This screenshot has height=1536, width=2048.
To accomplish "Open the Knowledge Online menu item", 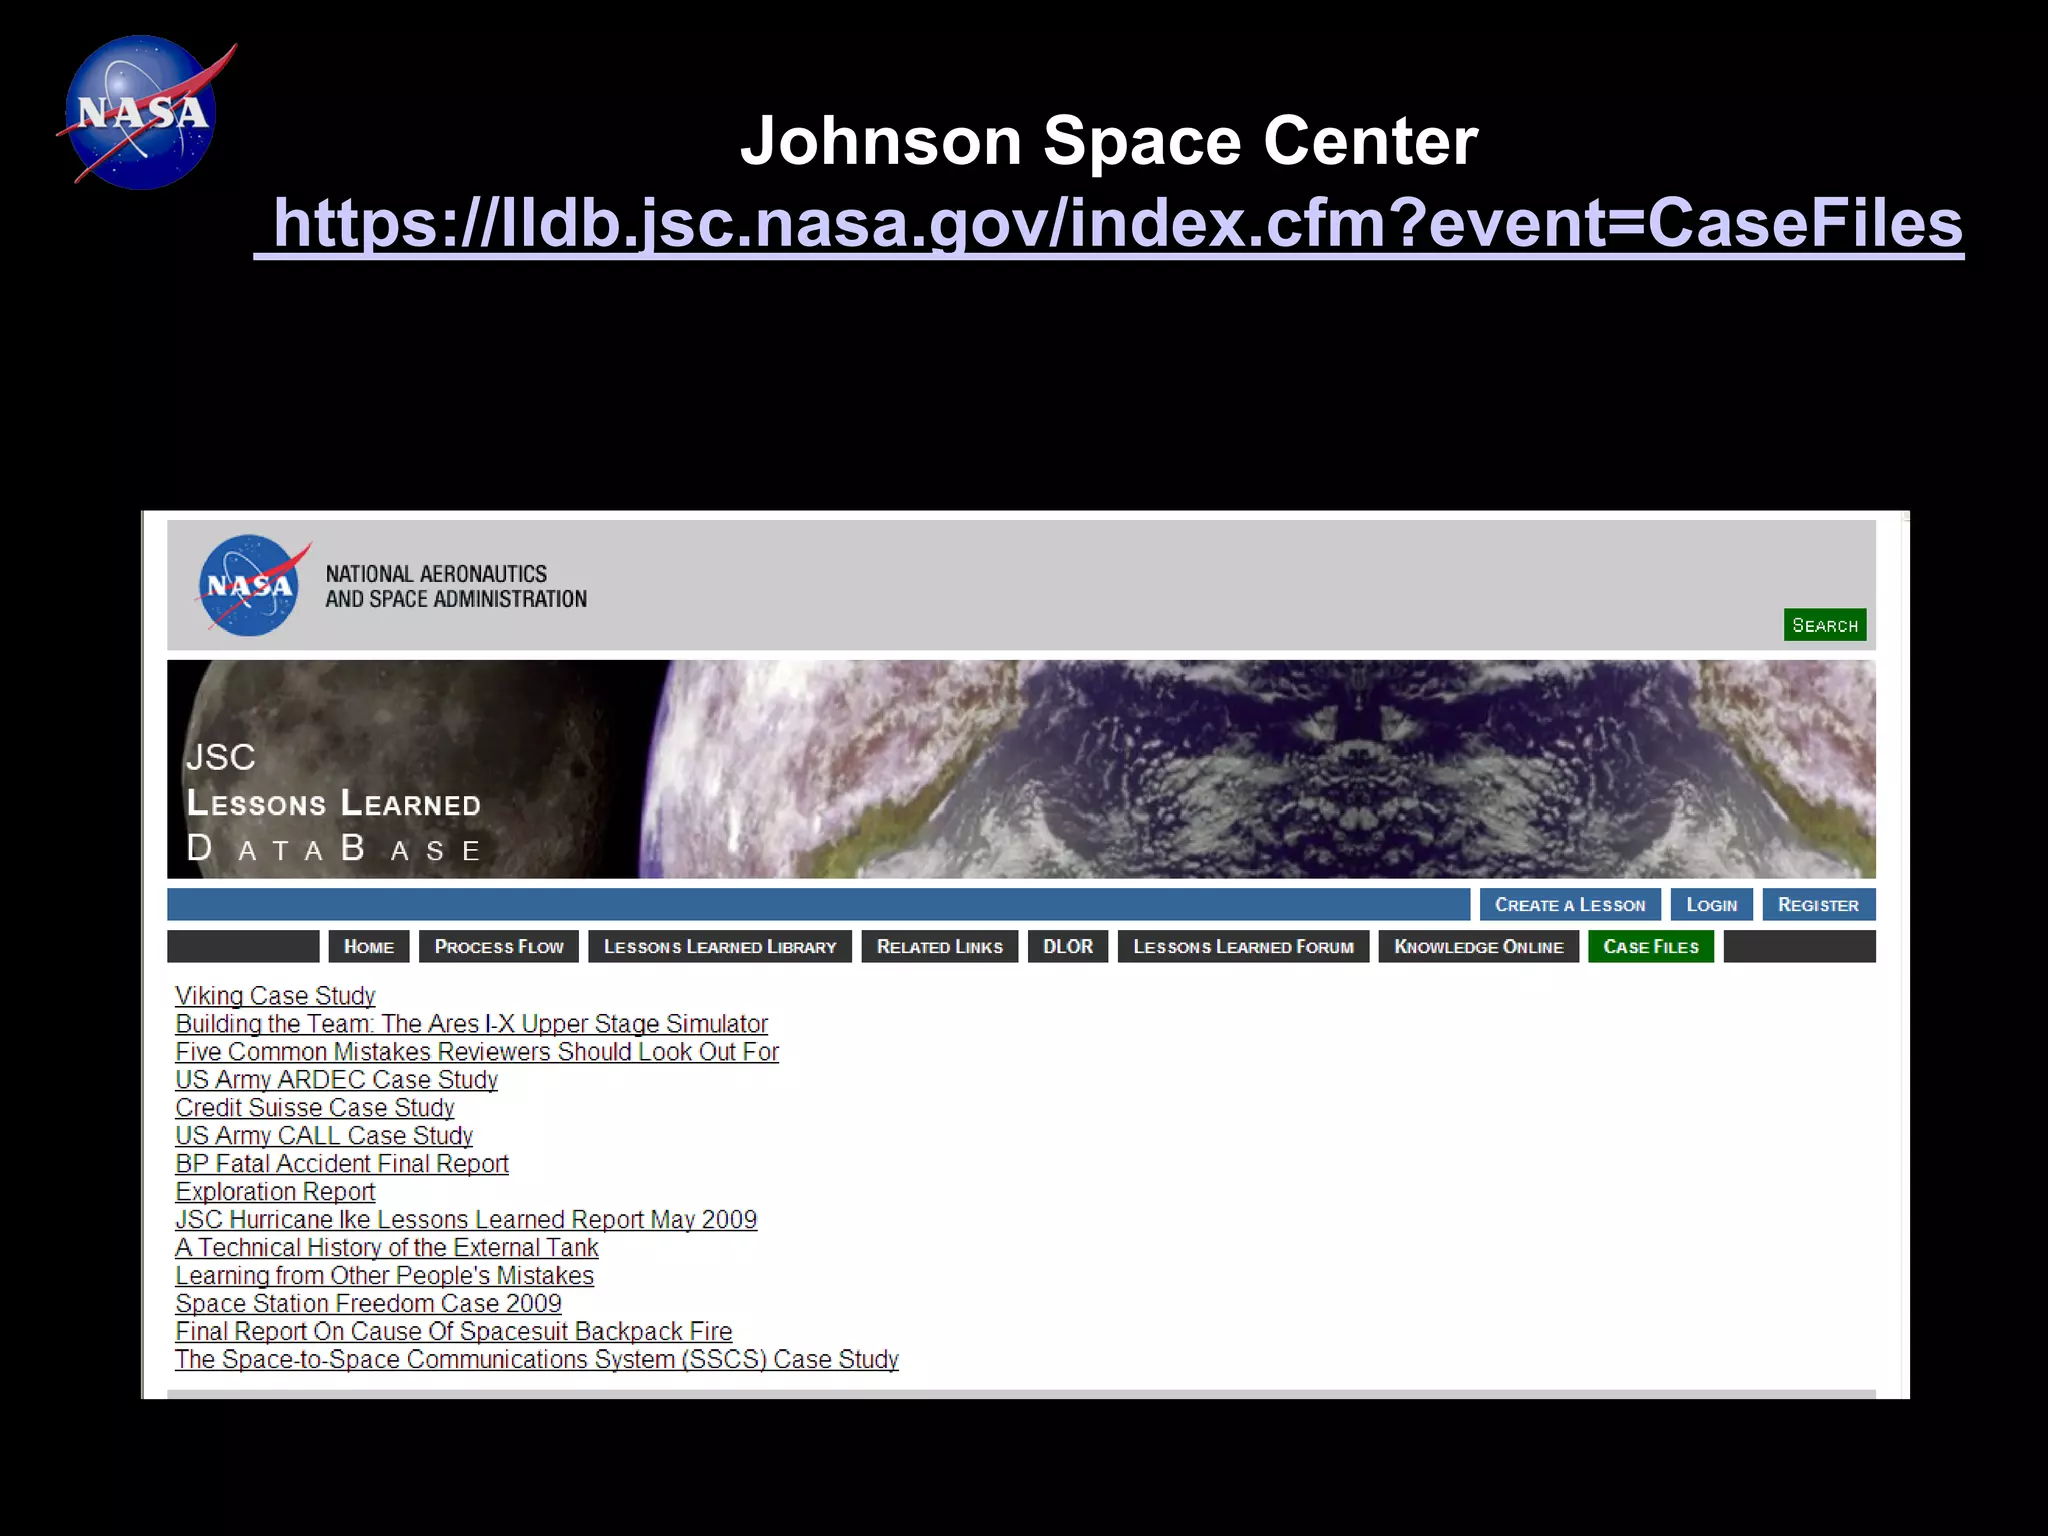I will 1479,947.
